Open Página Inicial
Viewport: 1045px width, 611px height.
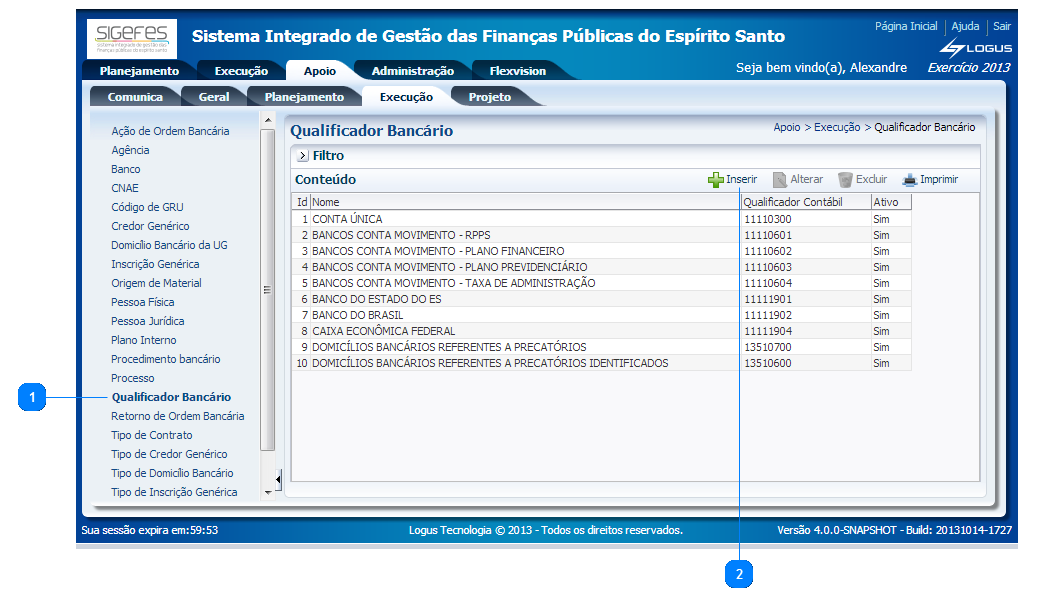point(906,26)
